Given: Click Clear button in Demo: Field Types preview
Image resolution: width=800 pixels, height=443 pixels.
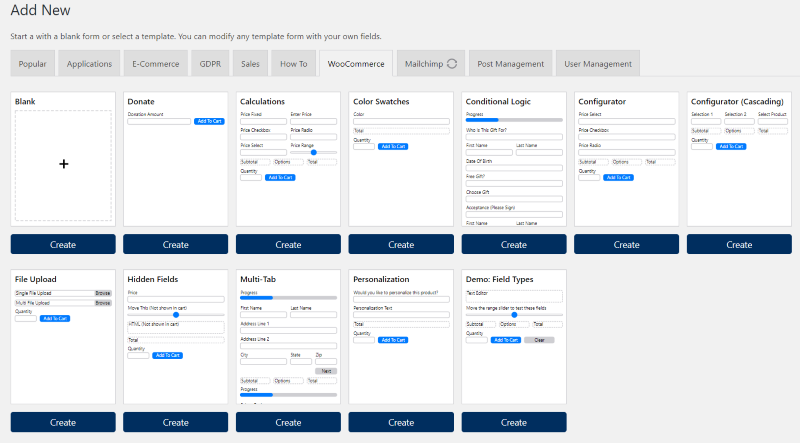Looking at the screenshot, I should point(539,340).
